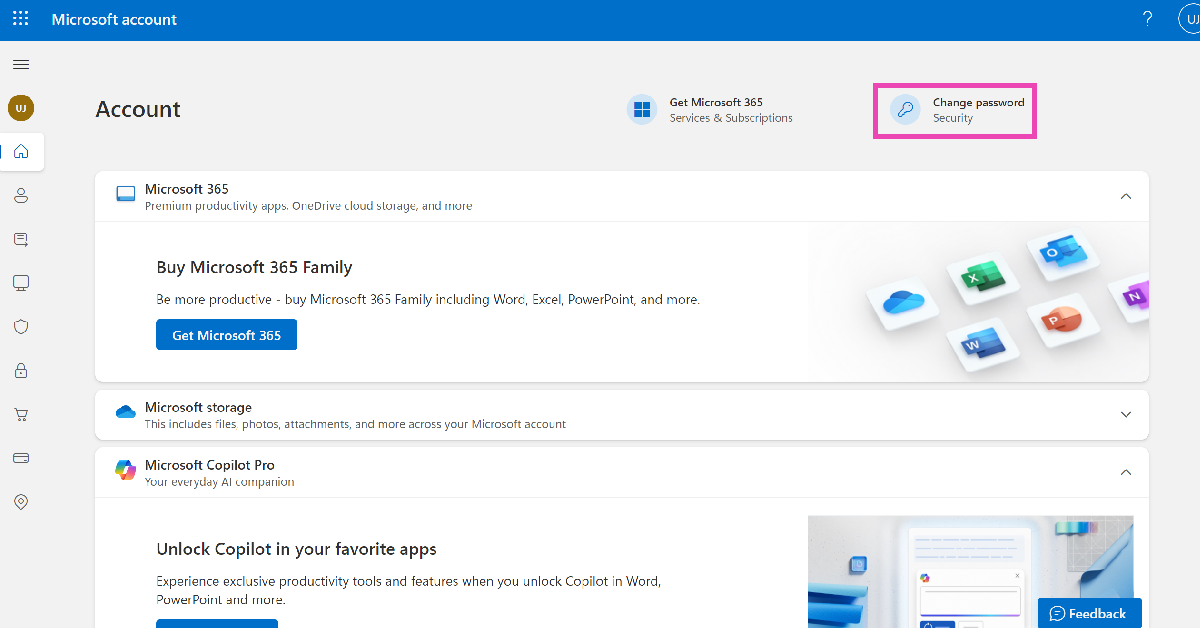Click the Microsoft account header title
The width and height of the screenshot is (1200, 628).
[x=114, y=20]
